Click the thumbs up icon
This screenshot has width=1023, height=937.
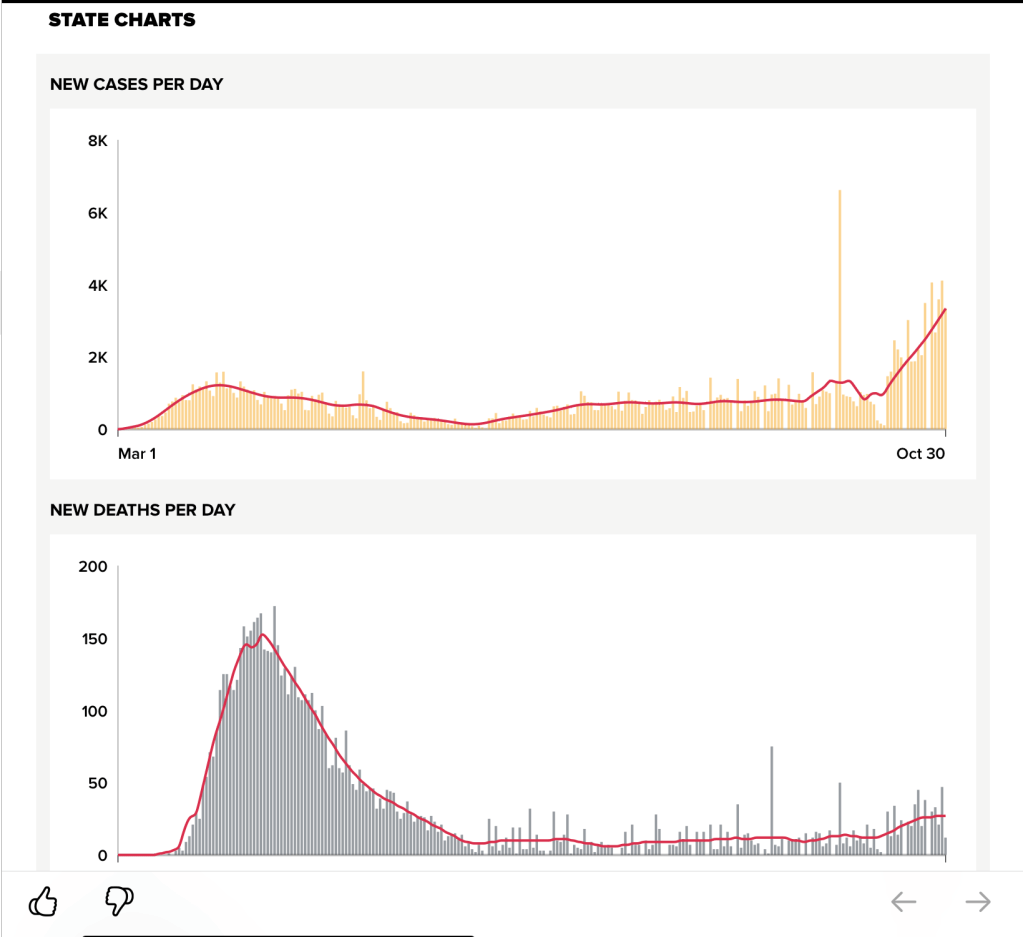click(43, 902)
